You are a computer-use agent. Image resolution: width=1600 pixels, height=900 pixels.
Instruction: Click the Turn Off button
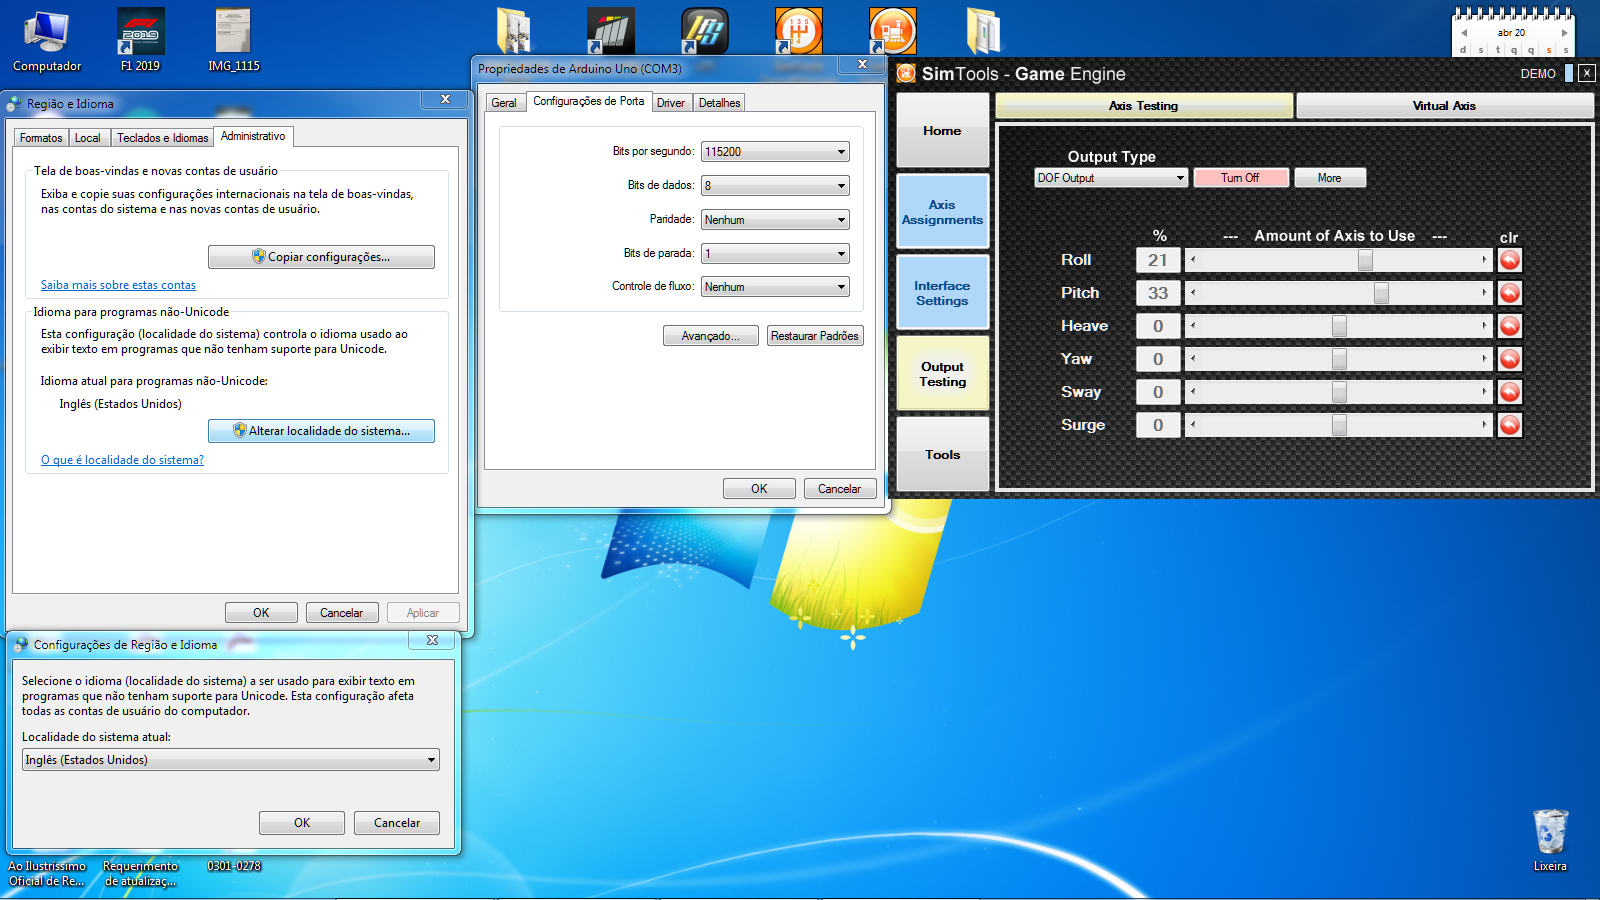tap(1240, 178)
